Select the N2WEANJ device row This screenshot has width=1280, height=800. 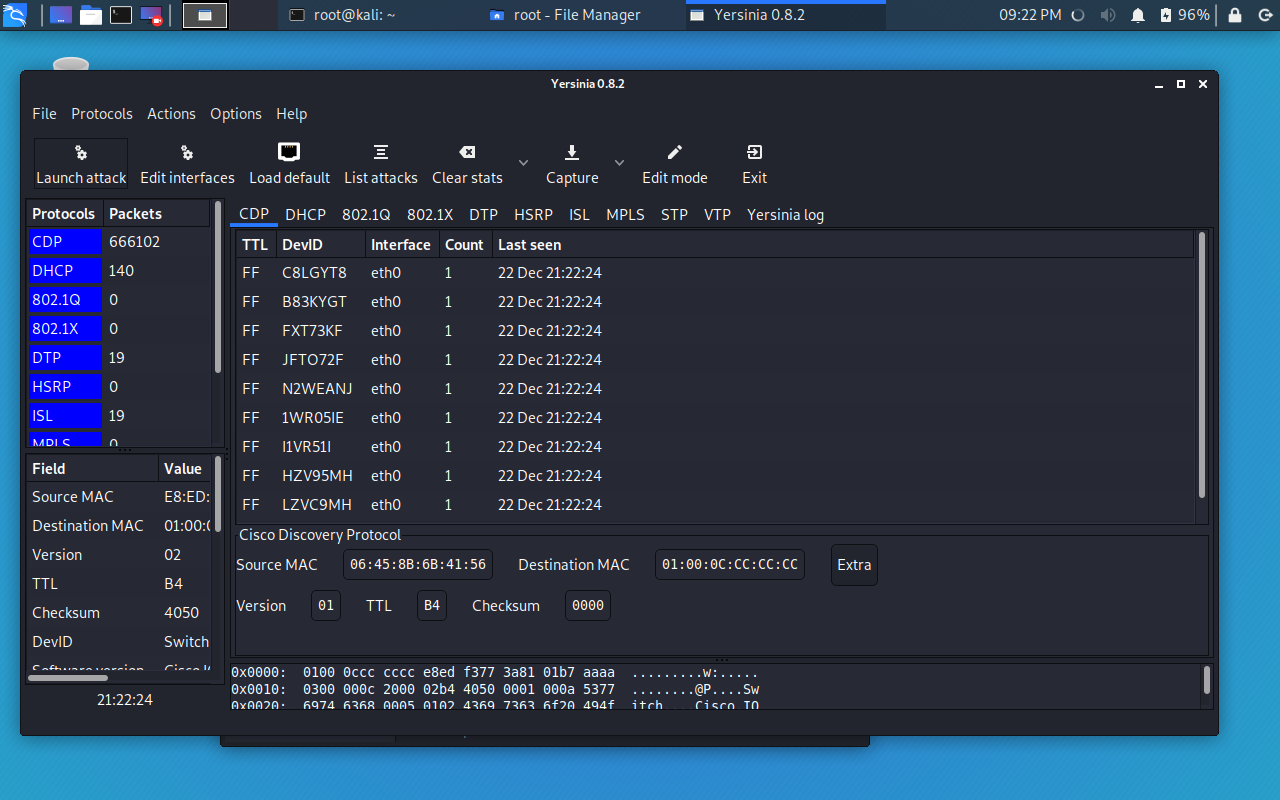(317, 389)
